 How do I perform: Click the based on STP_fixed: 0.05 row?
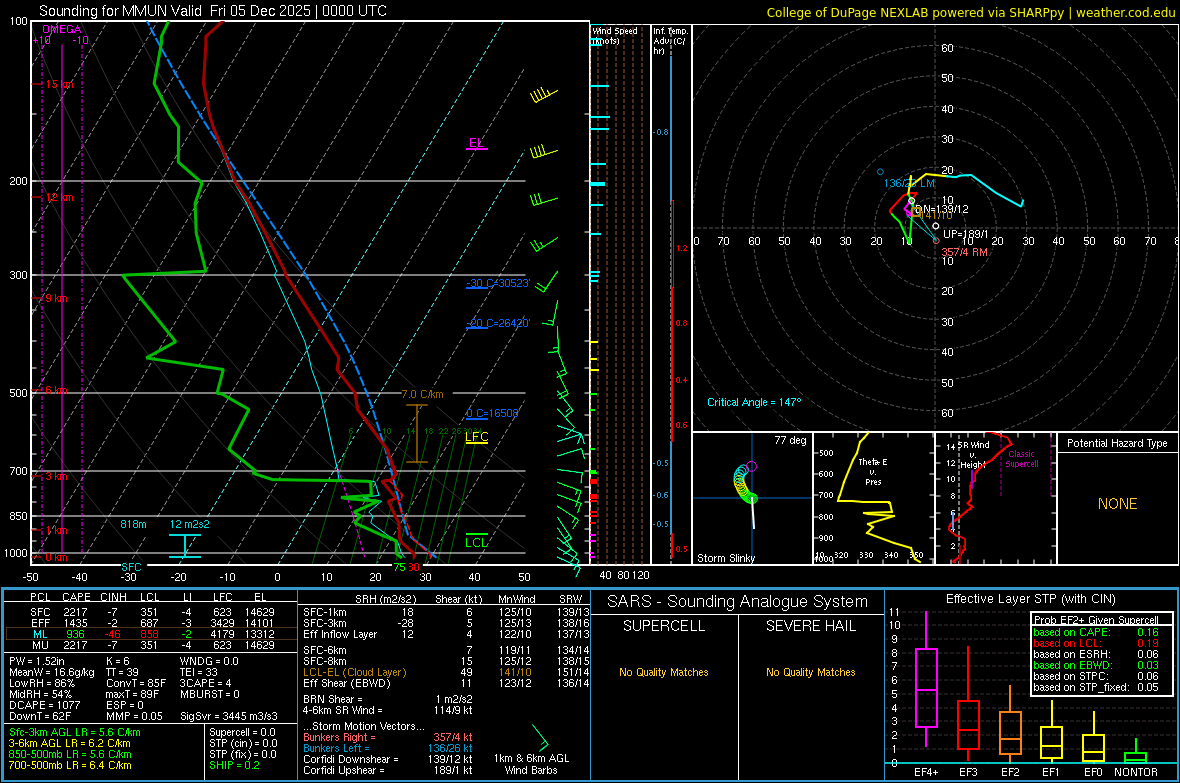tap(1096, 687)
